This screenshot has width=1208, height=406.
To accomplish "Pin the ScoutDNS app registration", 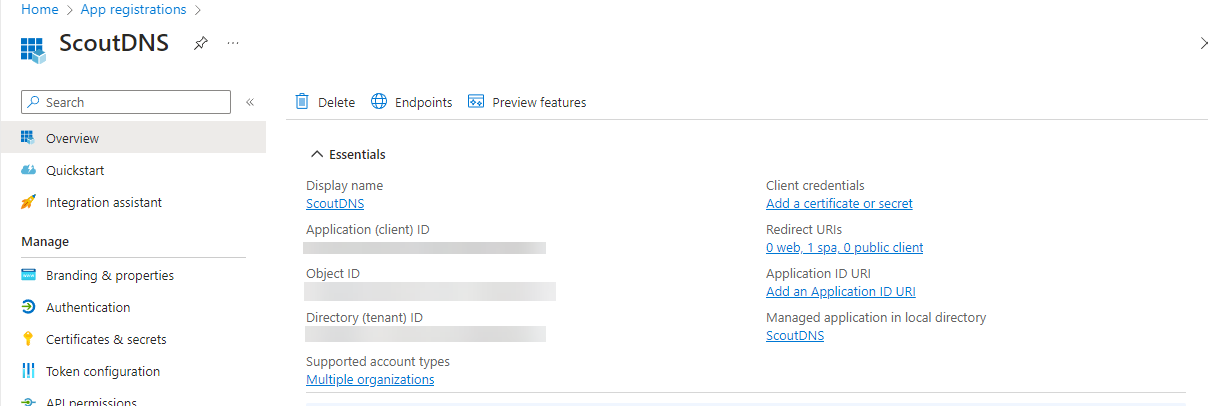I will [200, 43].
